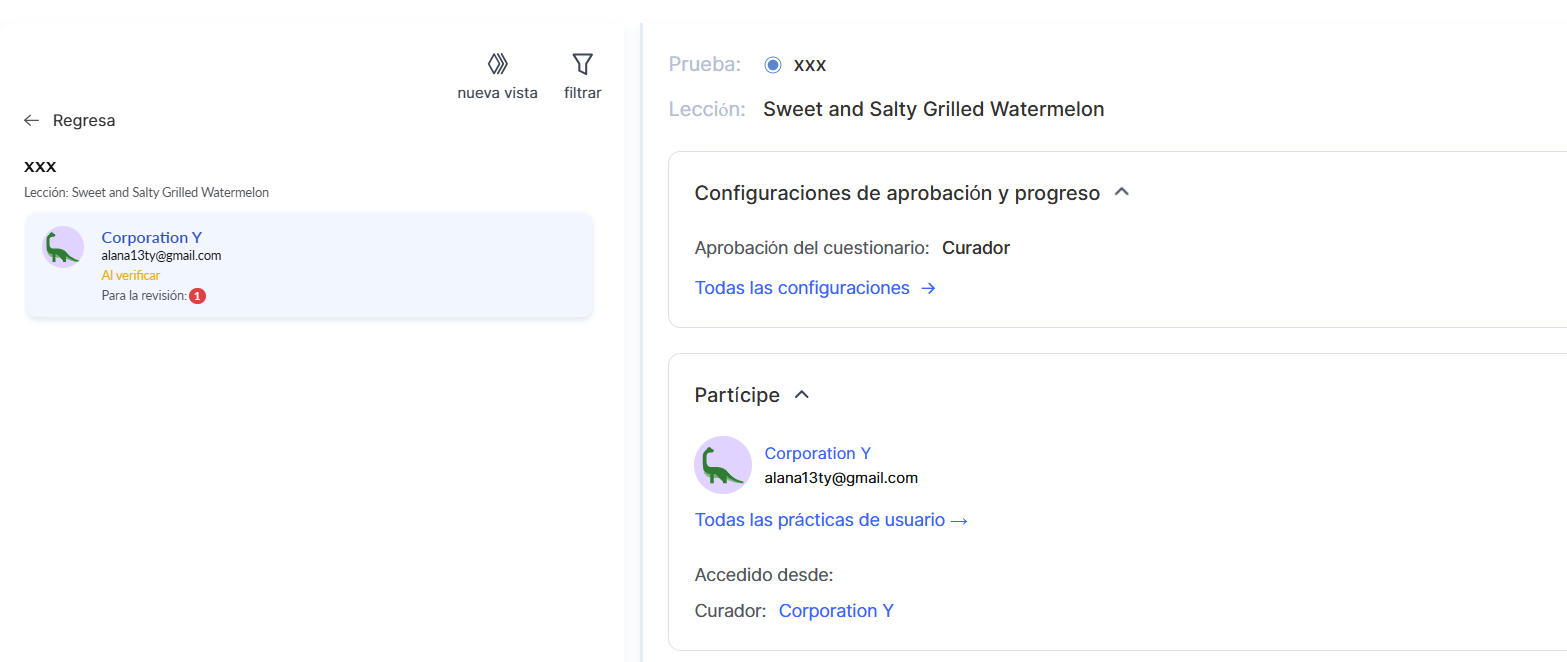This screenshot has height=662, width=1567.
Task: Click the filtrar label
Action: tap(582, 93)
